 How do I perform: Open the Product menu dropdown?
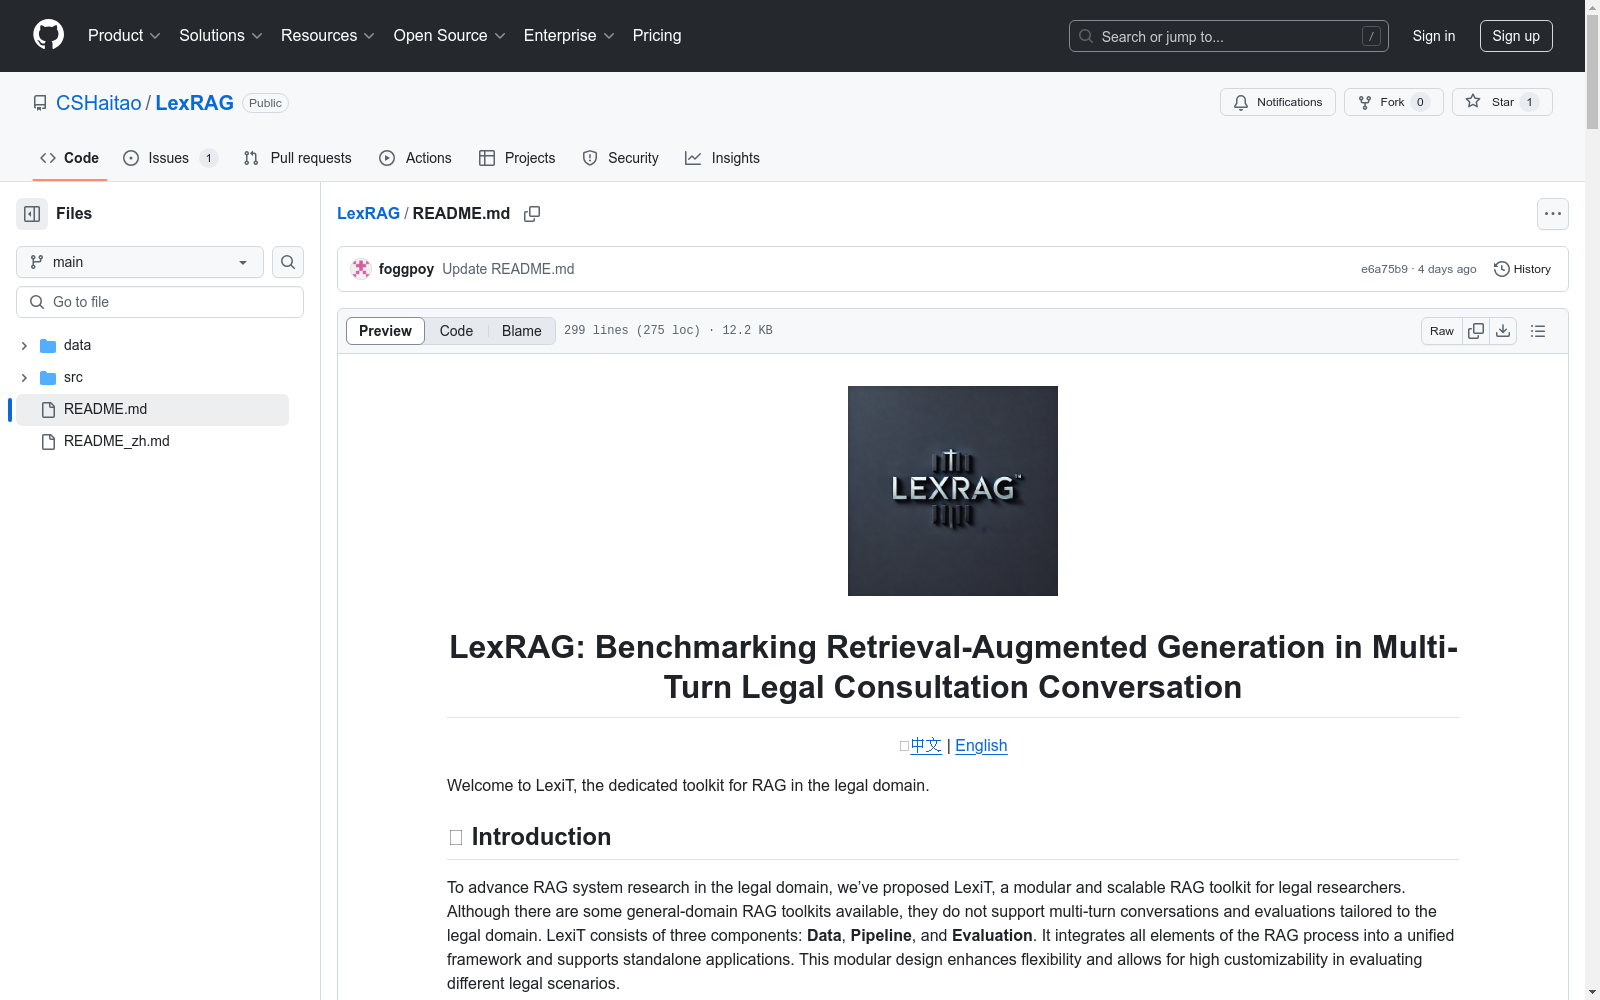click(124, 35)
